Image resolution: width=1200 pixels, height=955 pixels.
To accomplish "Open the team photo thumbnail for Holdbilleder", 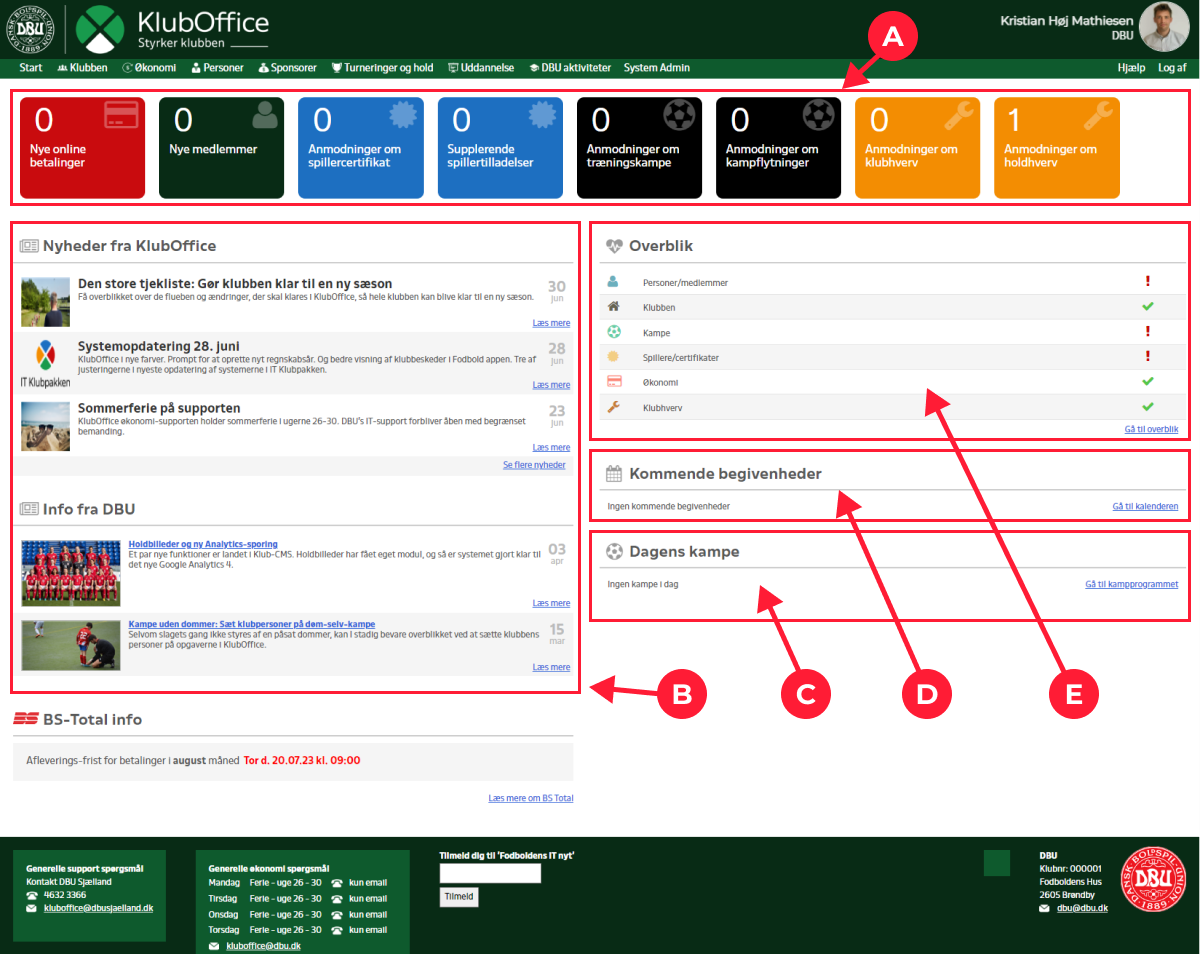I will [x=71, y=573].
